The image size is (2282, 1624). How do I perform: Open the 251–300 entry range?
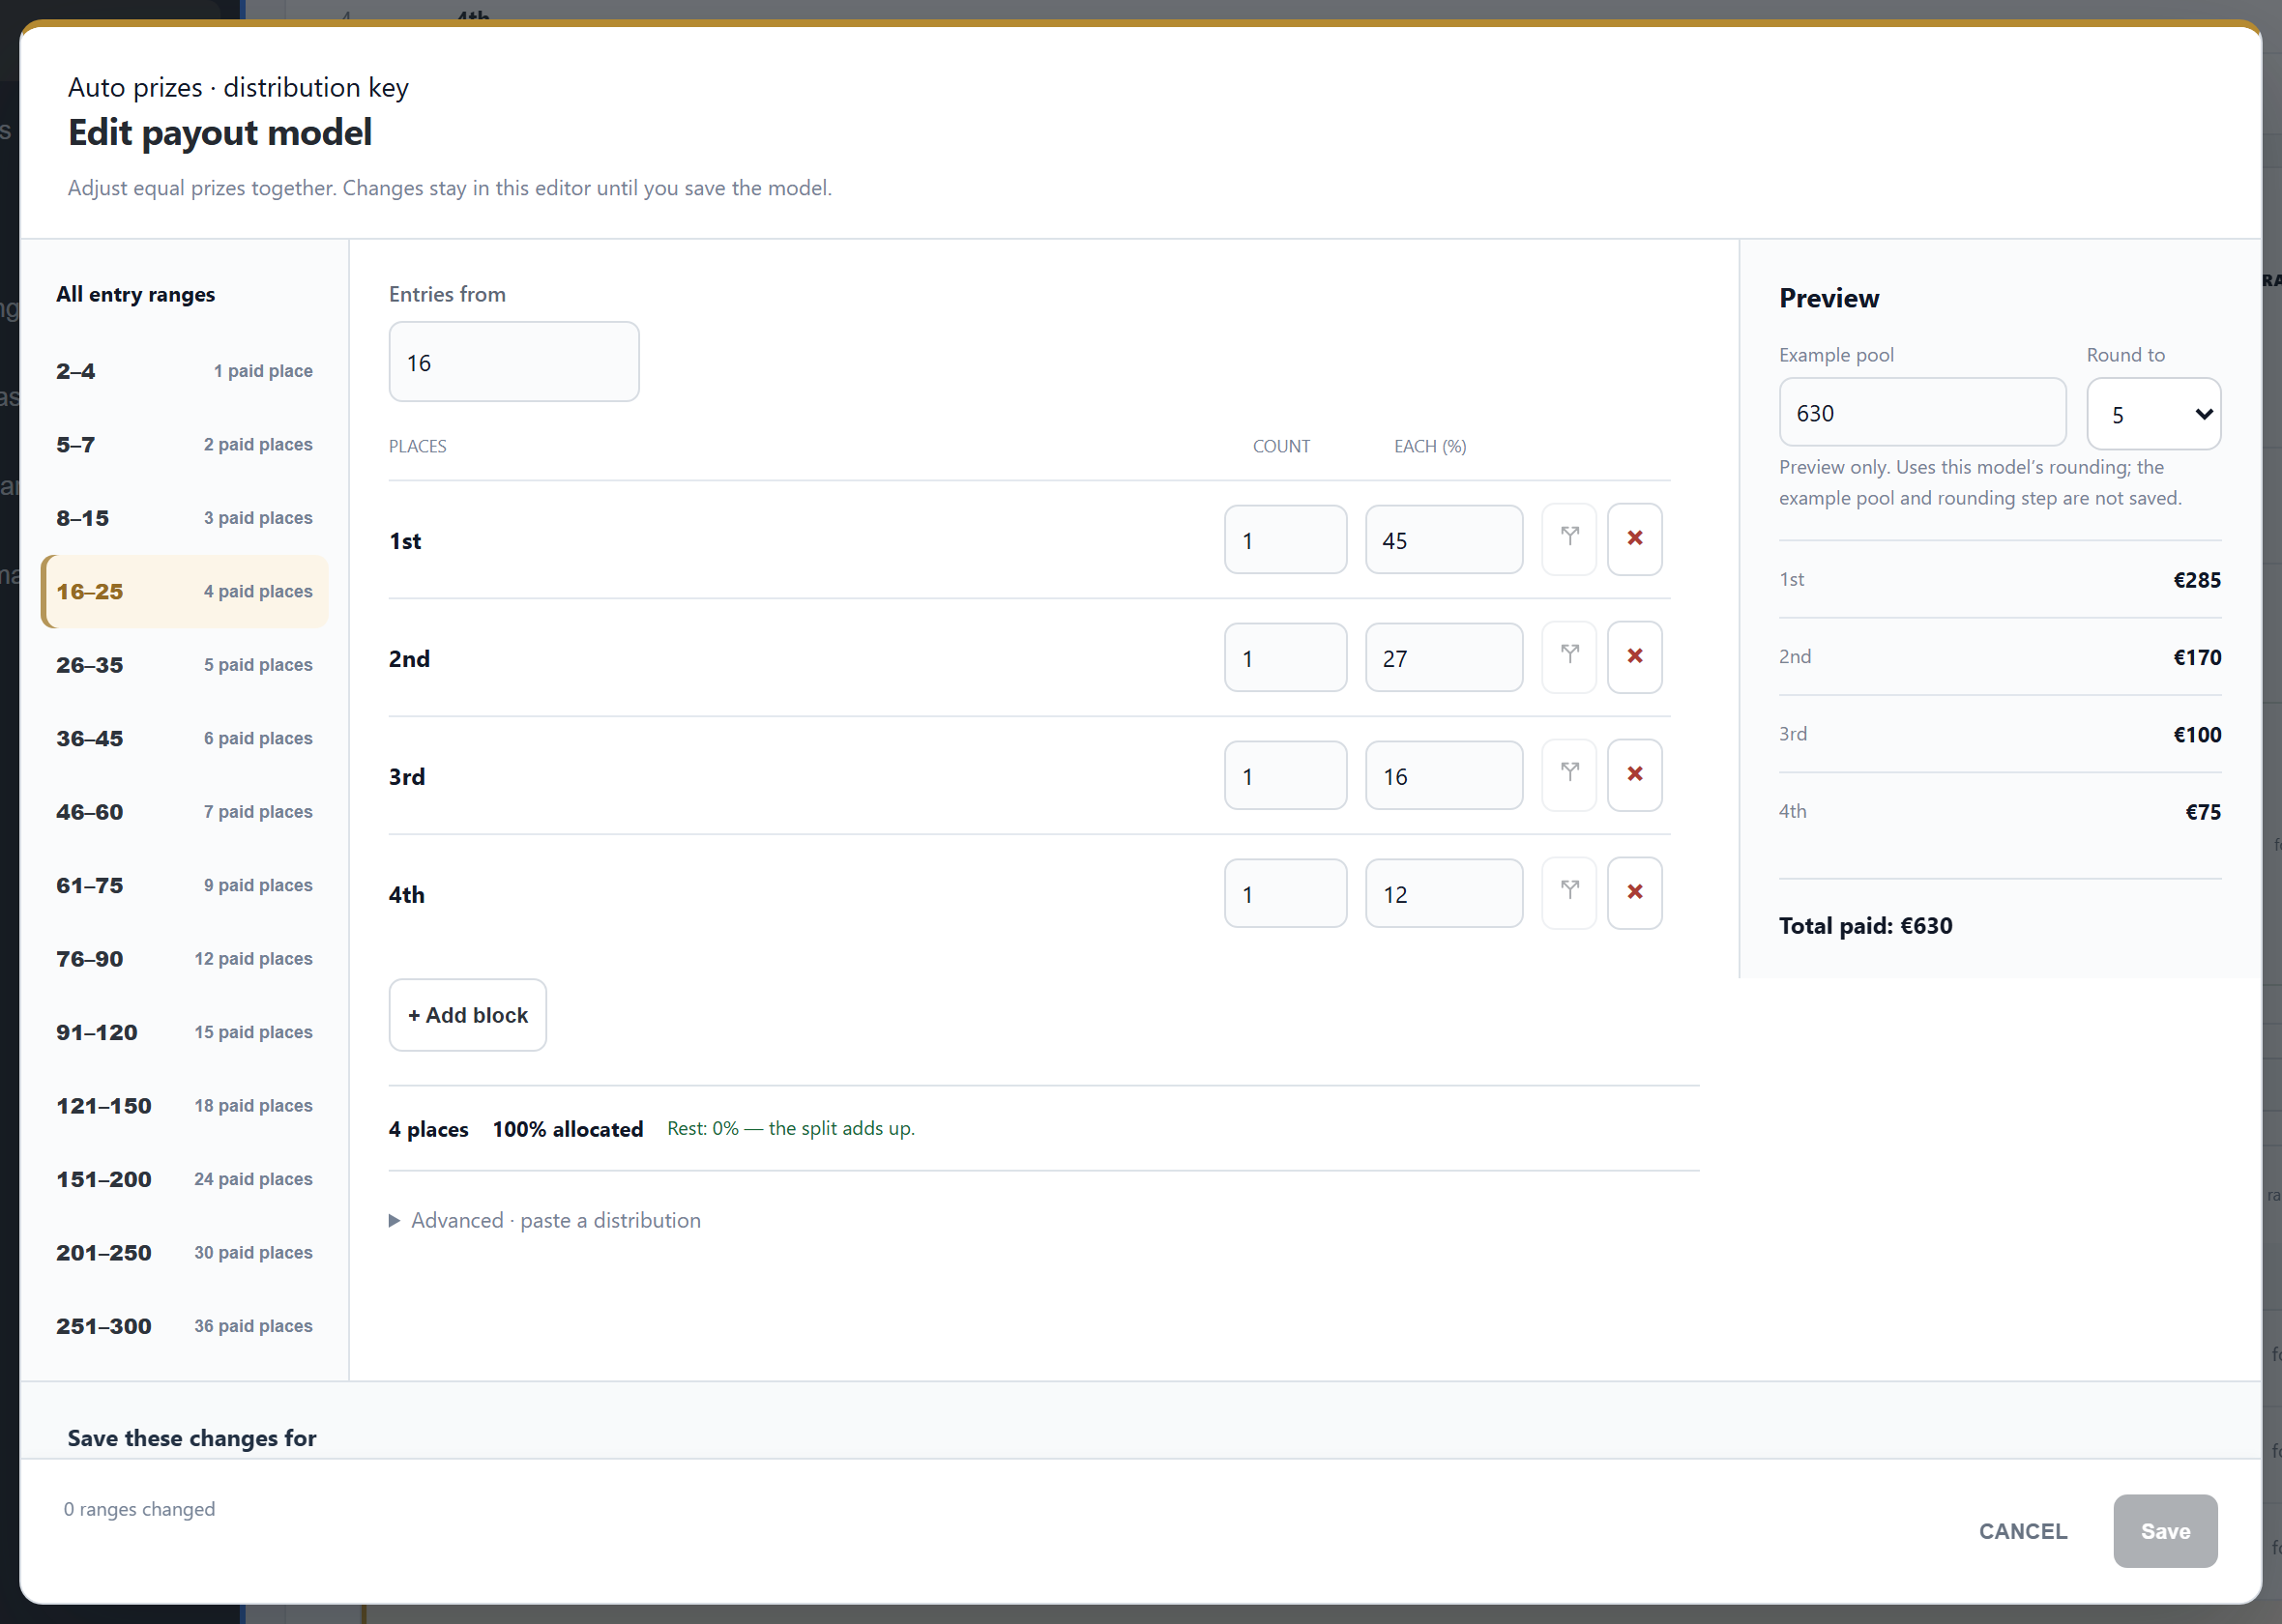coord(184,1326)
